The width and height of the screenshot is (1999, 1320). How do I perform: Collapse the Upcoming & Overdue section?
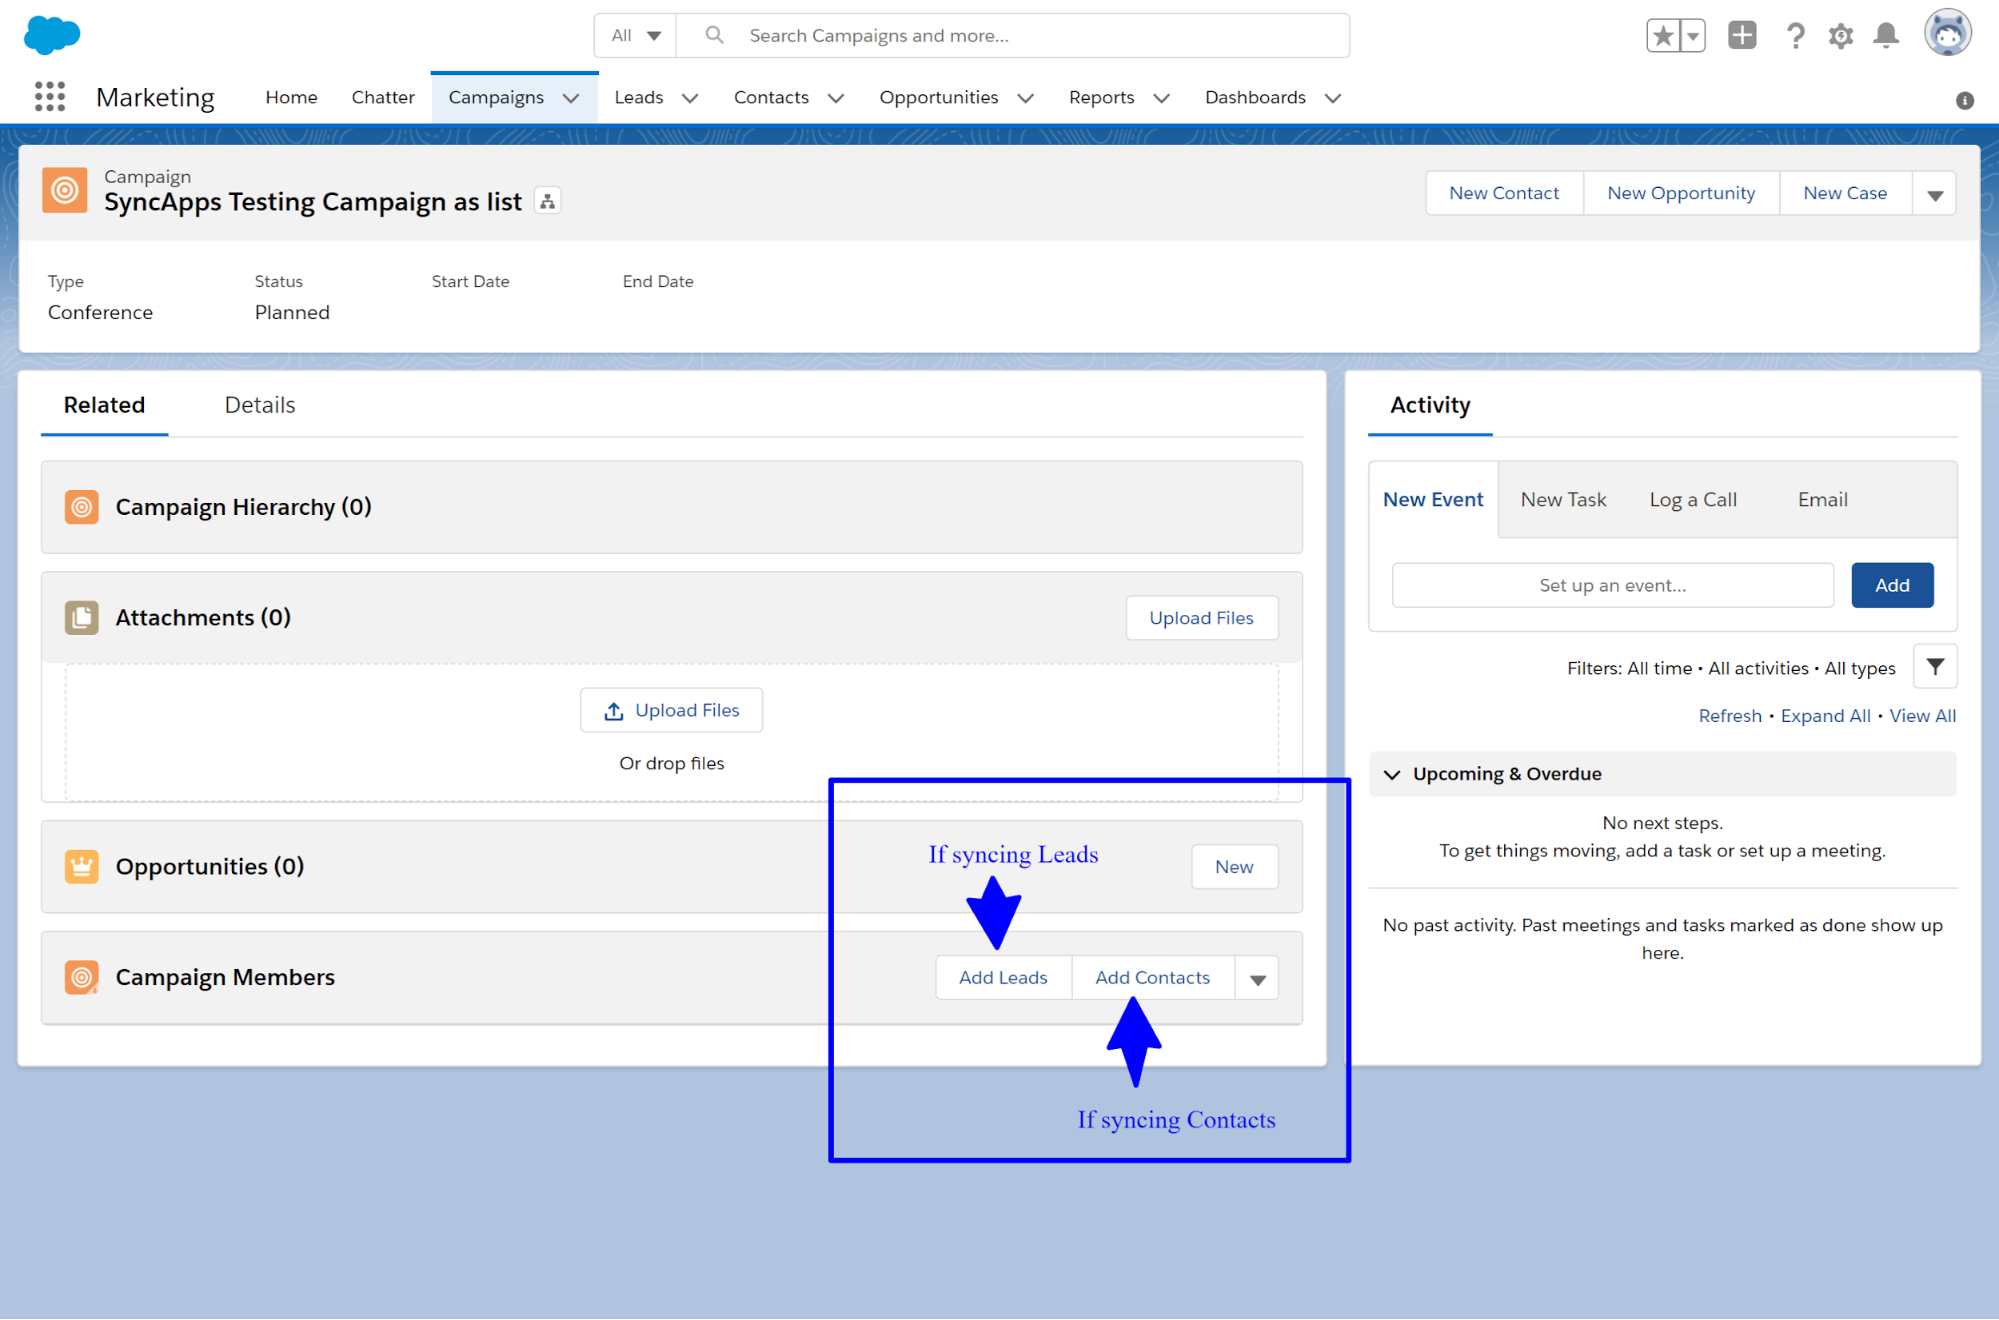(1392, 774)
